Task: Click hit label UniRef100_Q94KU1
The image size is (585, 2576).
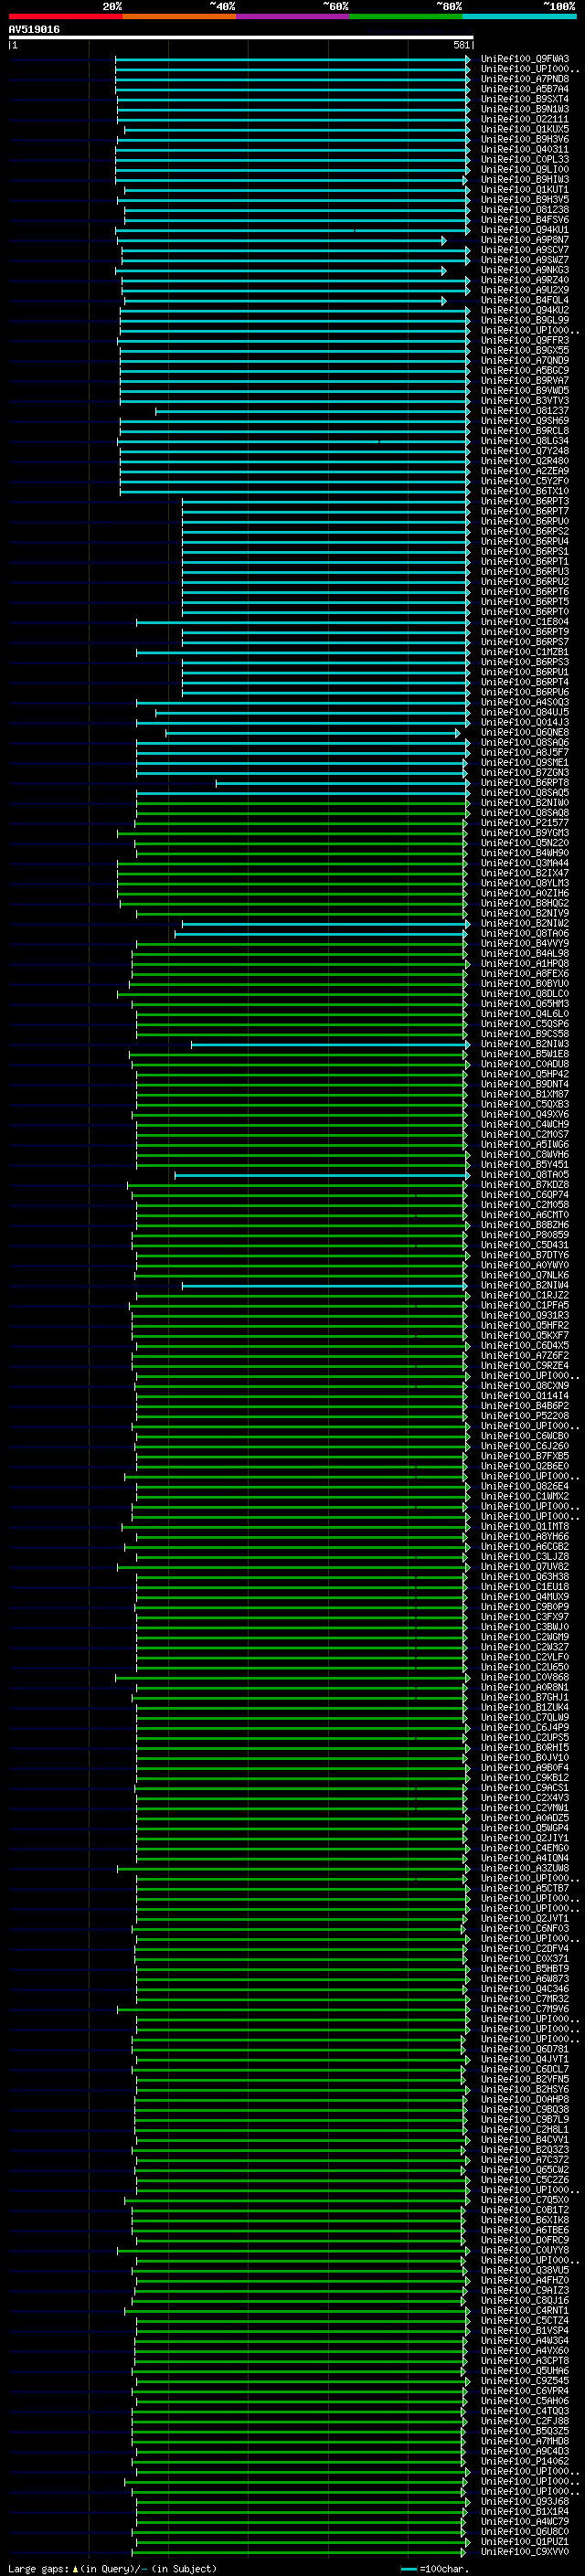Action: [525, 230]
